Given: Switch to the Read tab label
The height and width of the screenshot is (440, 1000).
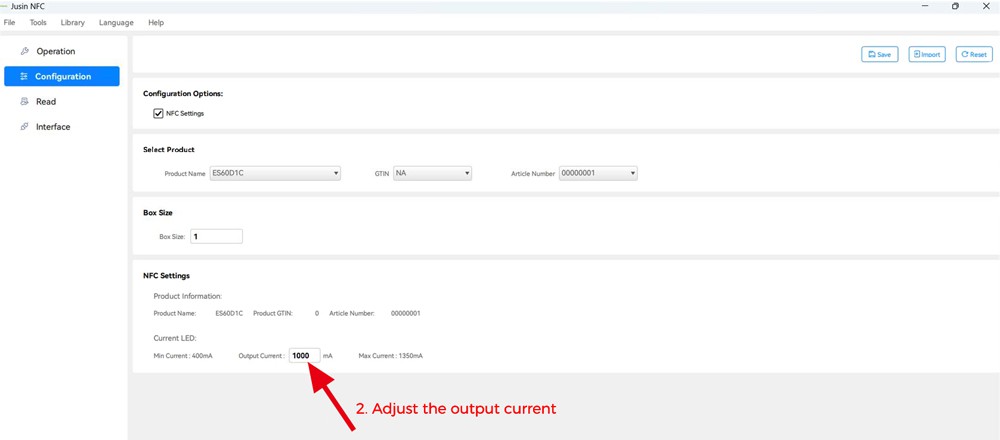Looking at the screenshot, I should [x=46, y=102].
